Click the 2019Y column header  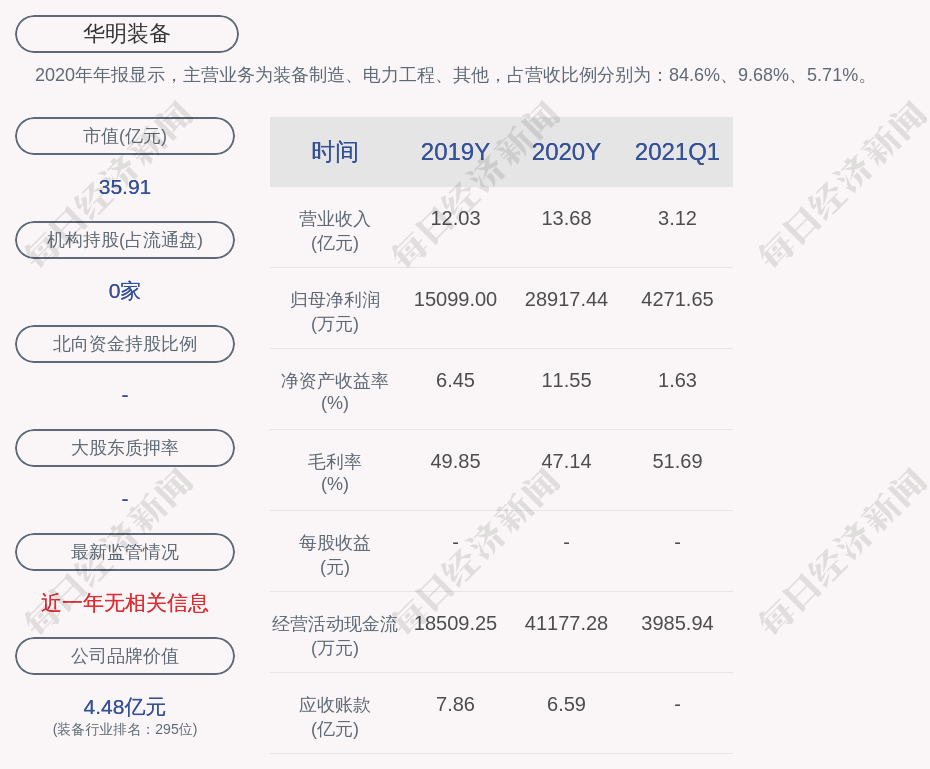pos(455,152)
